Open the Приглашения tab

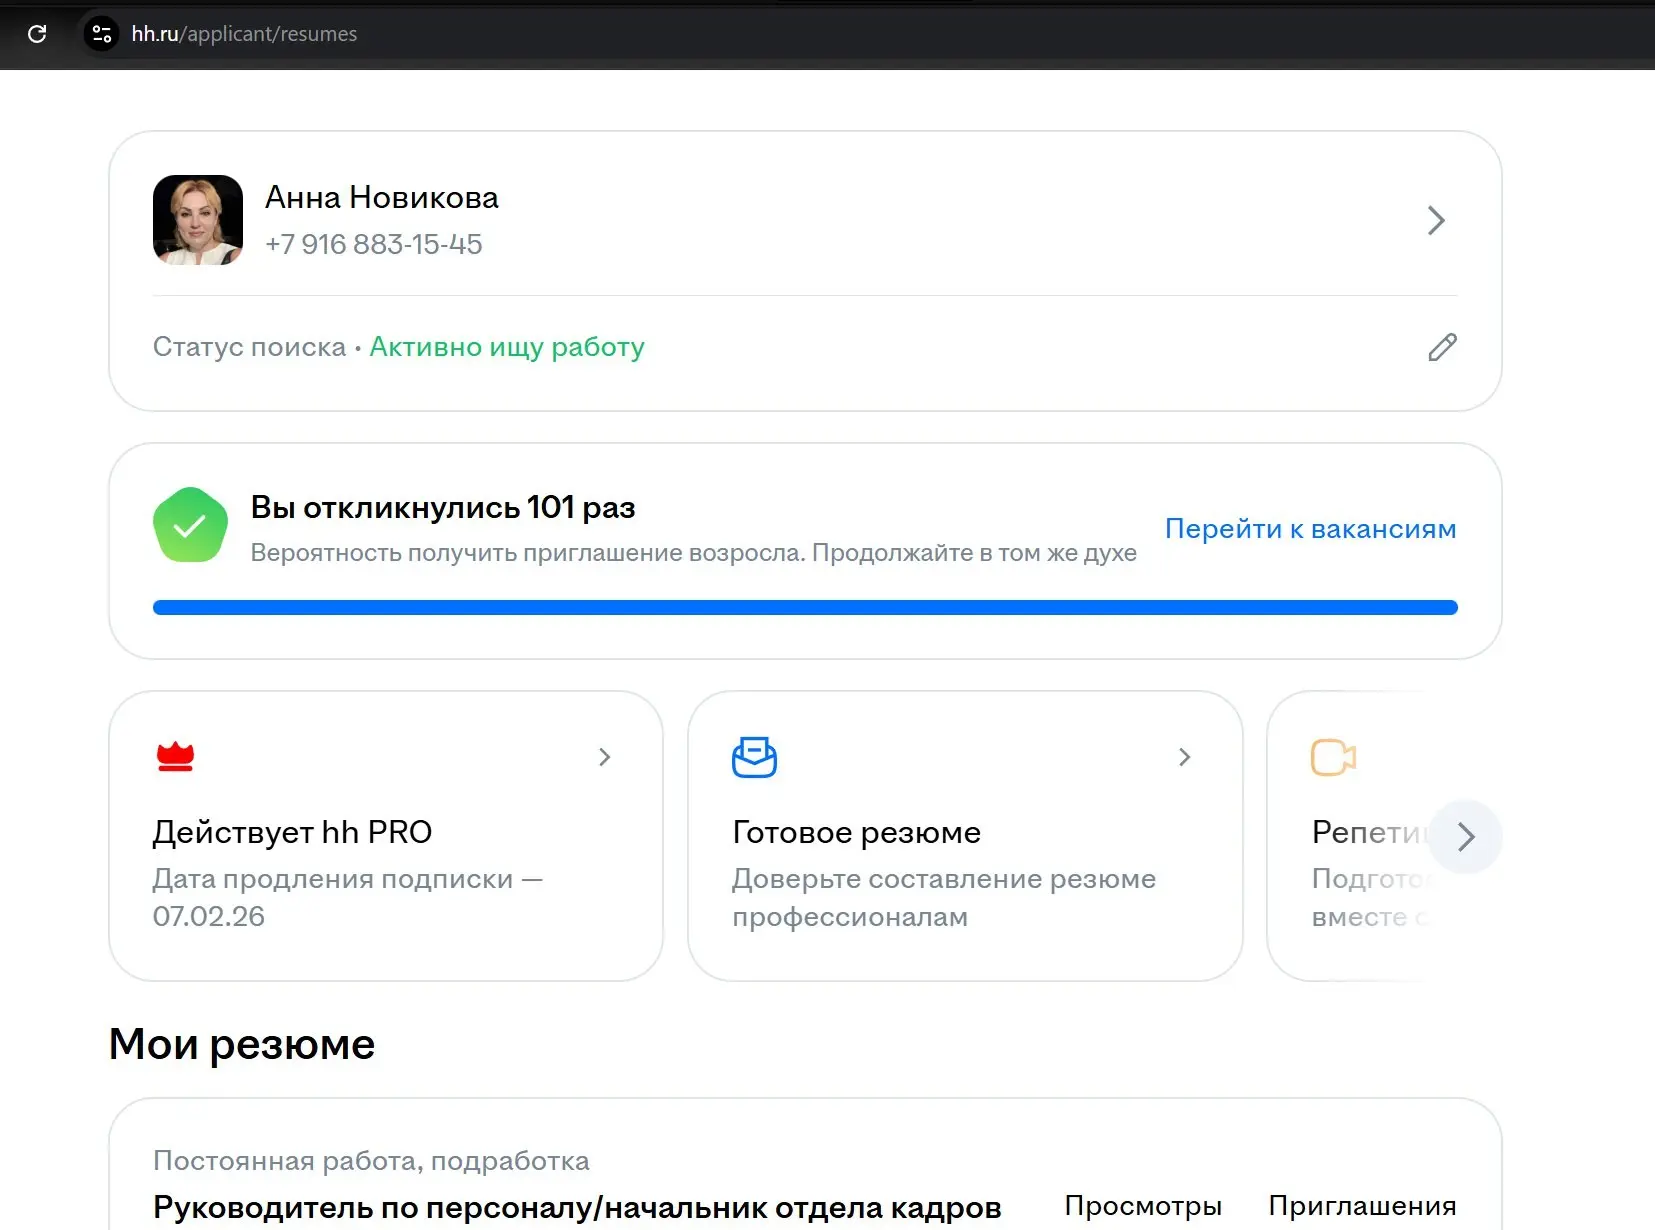(x=1363, y=1206)
